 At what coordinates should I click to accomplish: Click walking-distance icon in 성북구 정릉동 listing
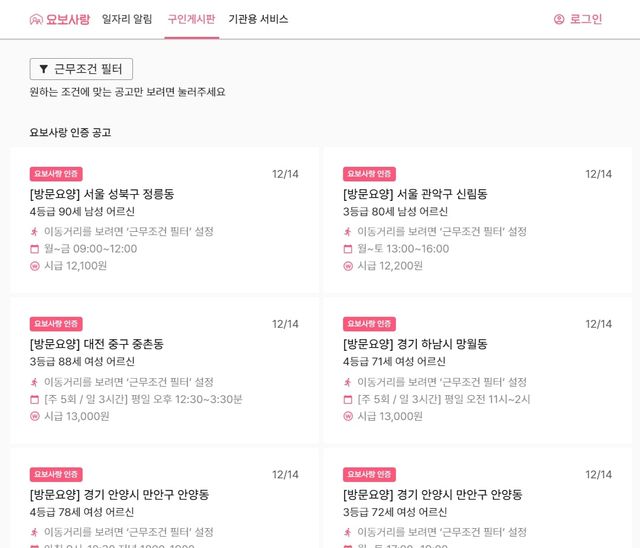(x=34, y=232)
